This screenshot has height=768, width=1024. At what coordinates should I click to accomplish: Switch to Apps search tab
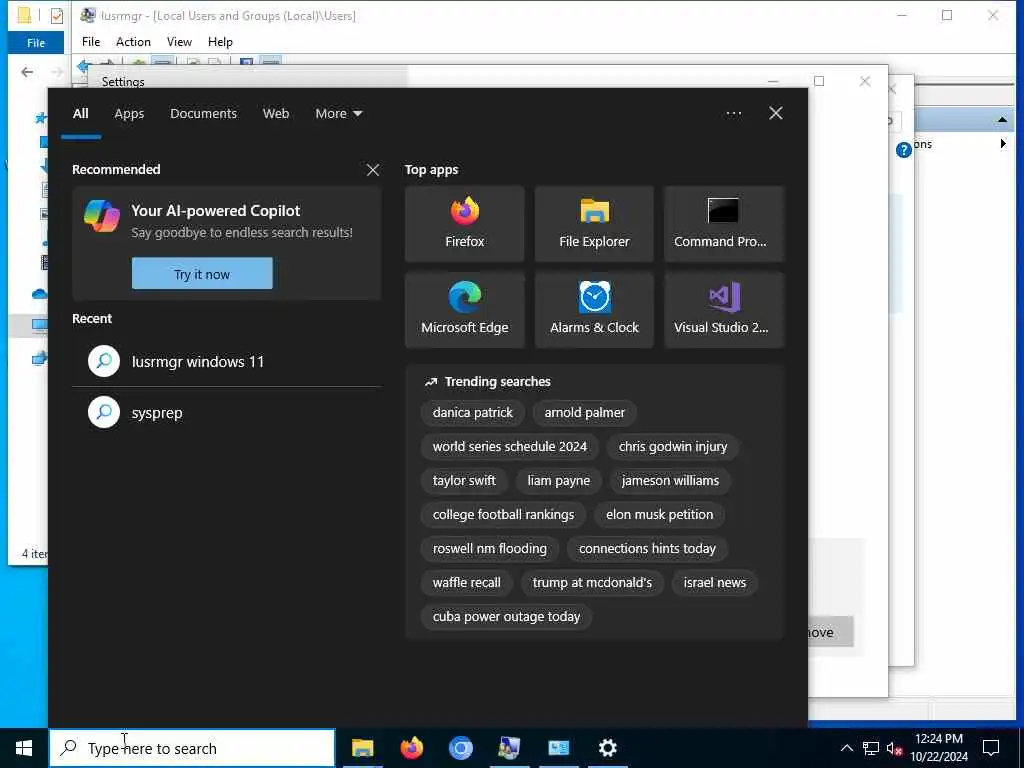129,114
